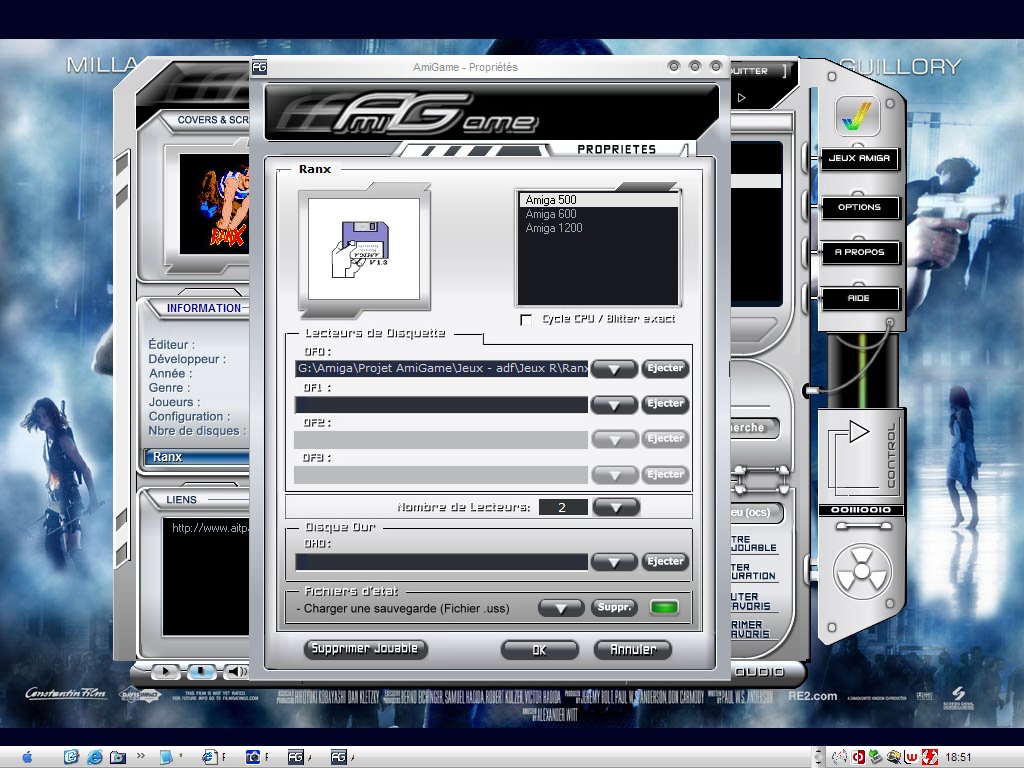This screenshot has width=1024, height=768.
Task: Open the http://www.aitp link in Liens
Action: coord(210,528)
